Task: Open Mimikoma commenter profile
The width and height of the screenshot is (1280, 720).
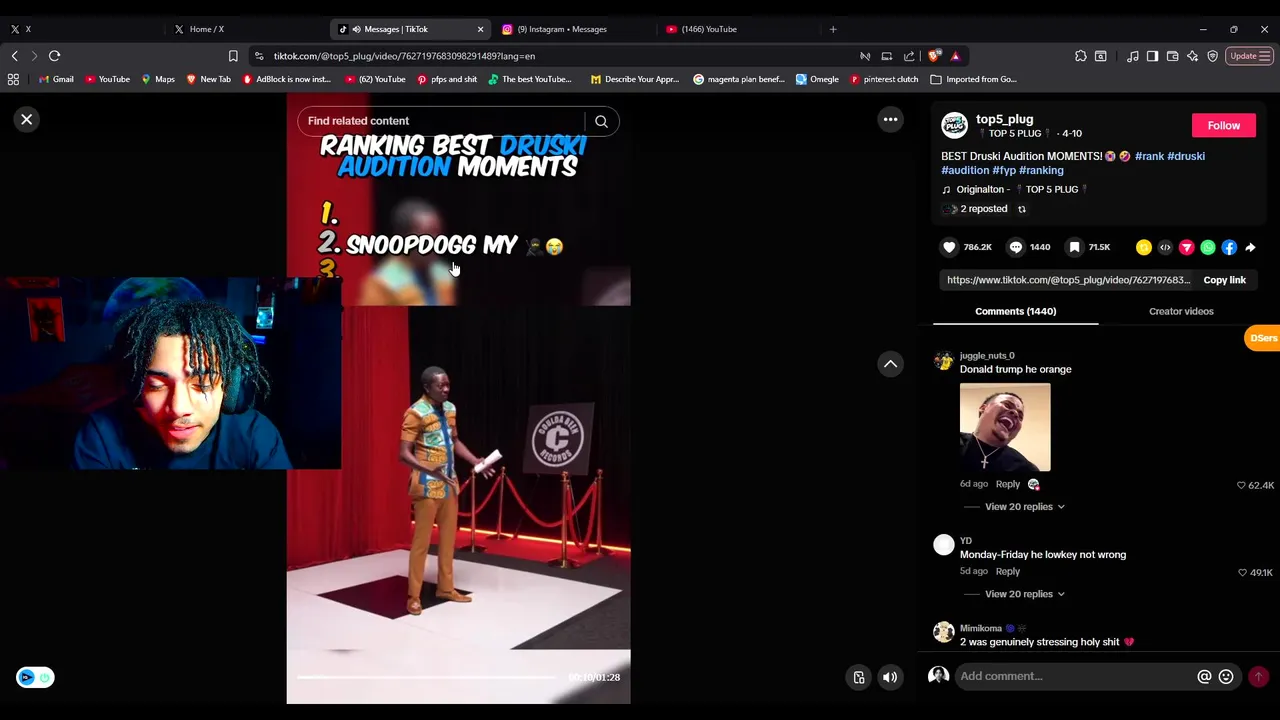Action: [980, 629]
